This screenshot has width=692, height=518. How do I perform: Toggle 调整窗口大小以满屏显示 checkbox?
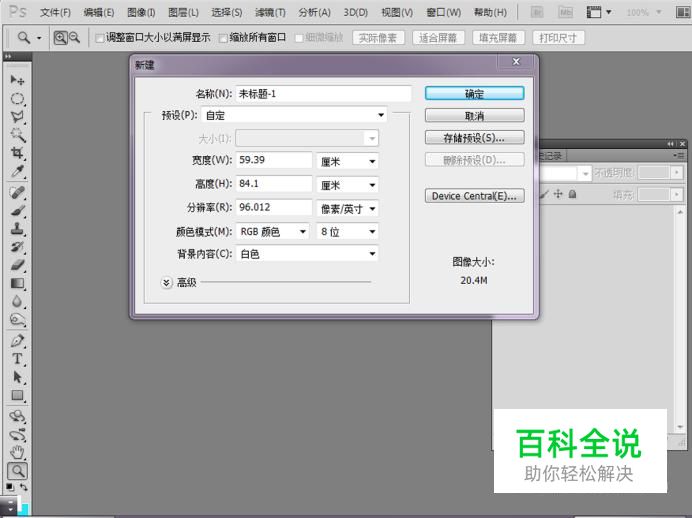[100, 38]
